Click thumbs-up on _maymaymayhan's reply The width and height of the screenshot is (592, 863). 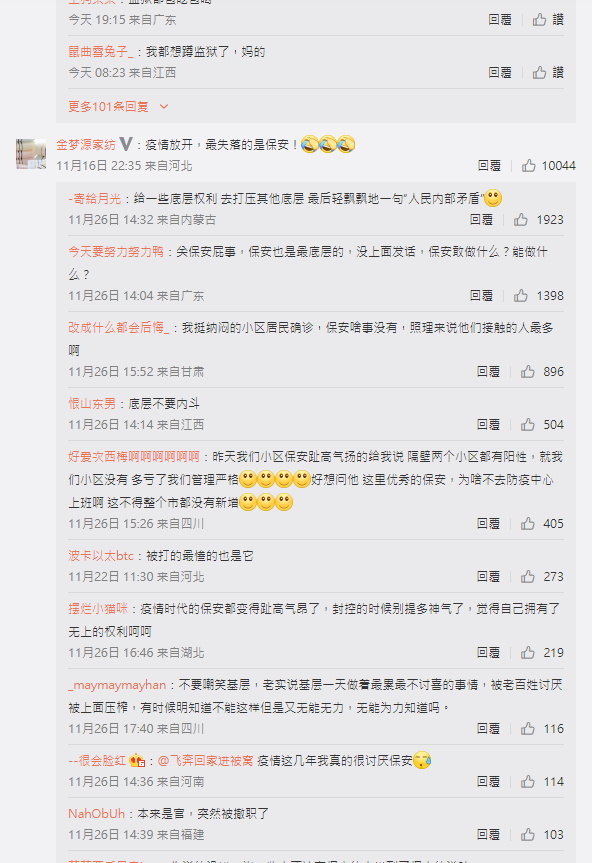[x=528, y=728]
